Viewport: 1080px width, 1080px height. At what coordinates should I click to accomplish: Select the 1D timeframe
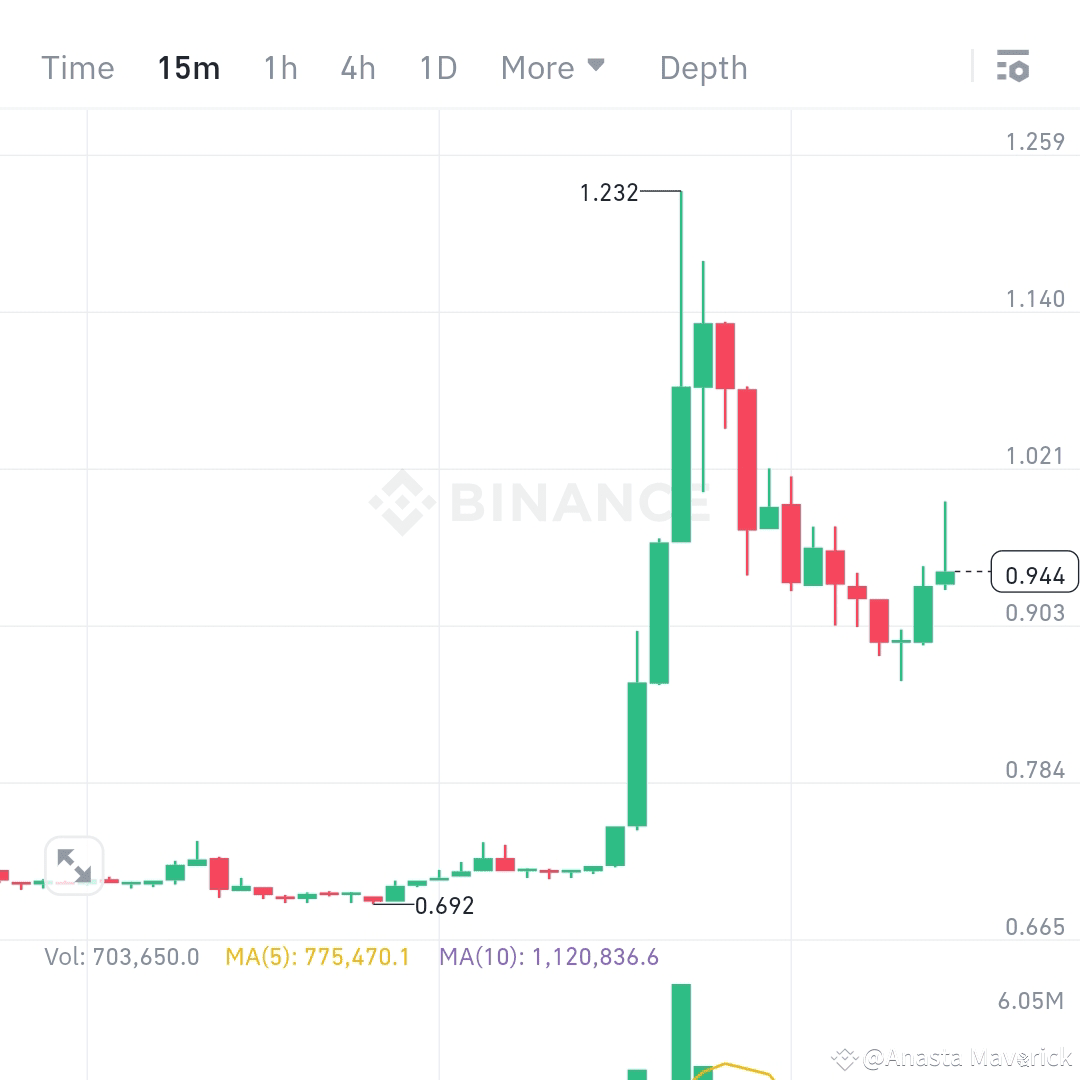click(x=437, y=67)
